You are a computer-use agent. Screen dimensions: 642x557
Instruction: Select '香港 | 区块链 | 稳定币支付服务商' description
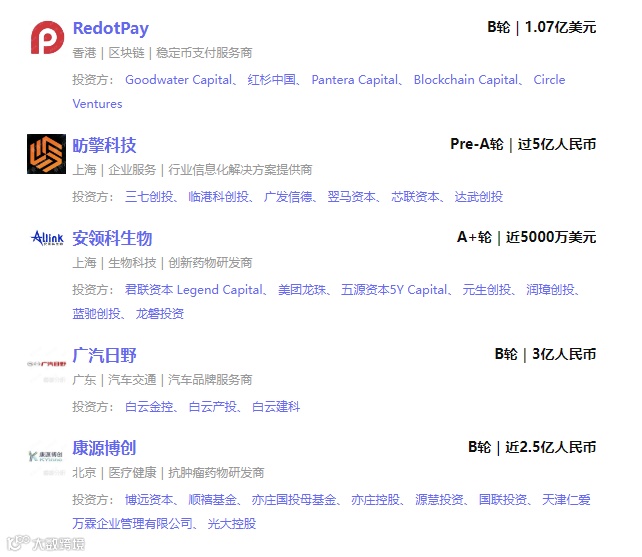tap(163, 53)
